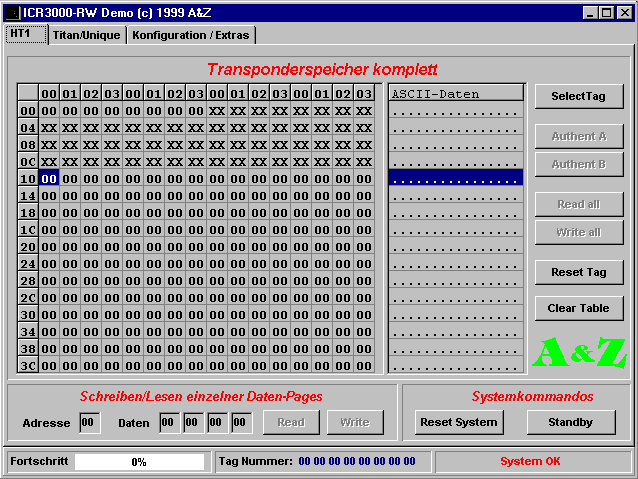The height and width of the screenshot is (479, 638).
Task: Select row header 28 in memory table
Action: click(28, 281)
